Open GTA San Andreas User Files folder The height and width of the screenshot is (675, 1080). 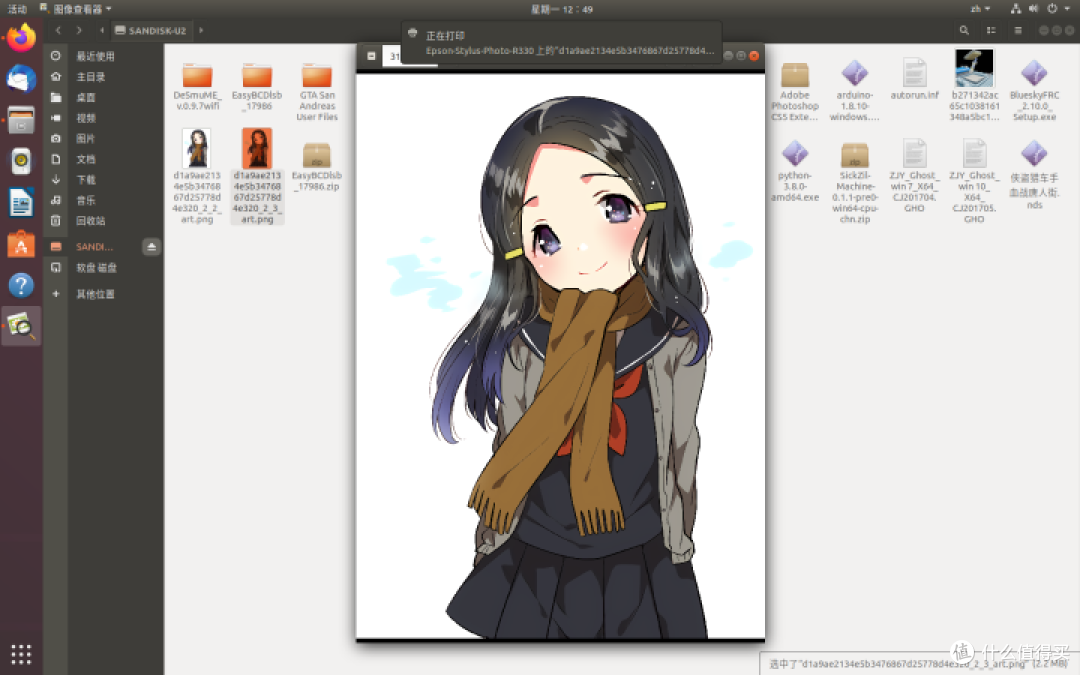(x=317, y=92)
